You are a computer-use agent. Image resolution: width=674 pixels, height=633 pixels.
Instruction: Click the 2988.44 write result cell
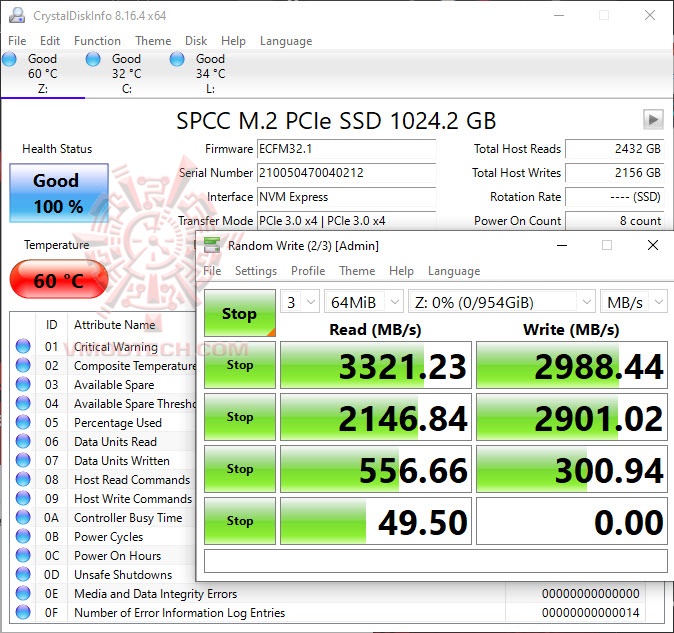pyautogui.click(x=572, y=365)
